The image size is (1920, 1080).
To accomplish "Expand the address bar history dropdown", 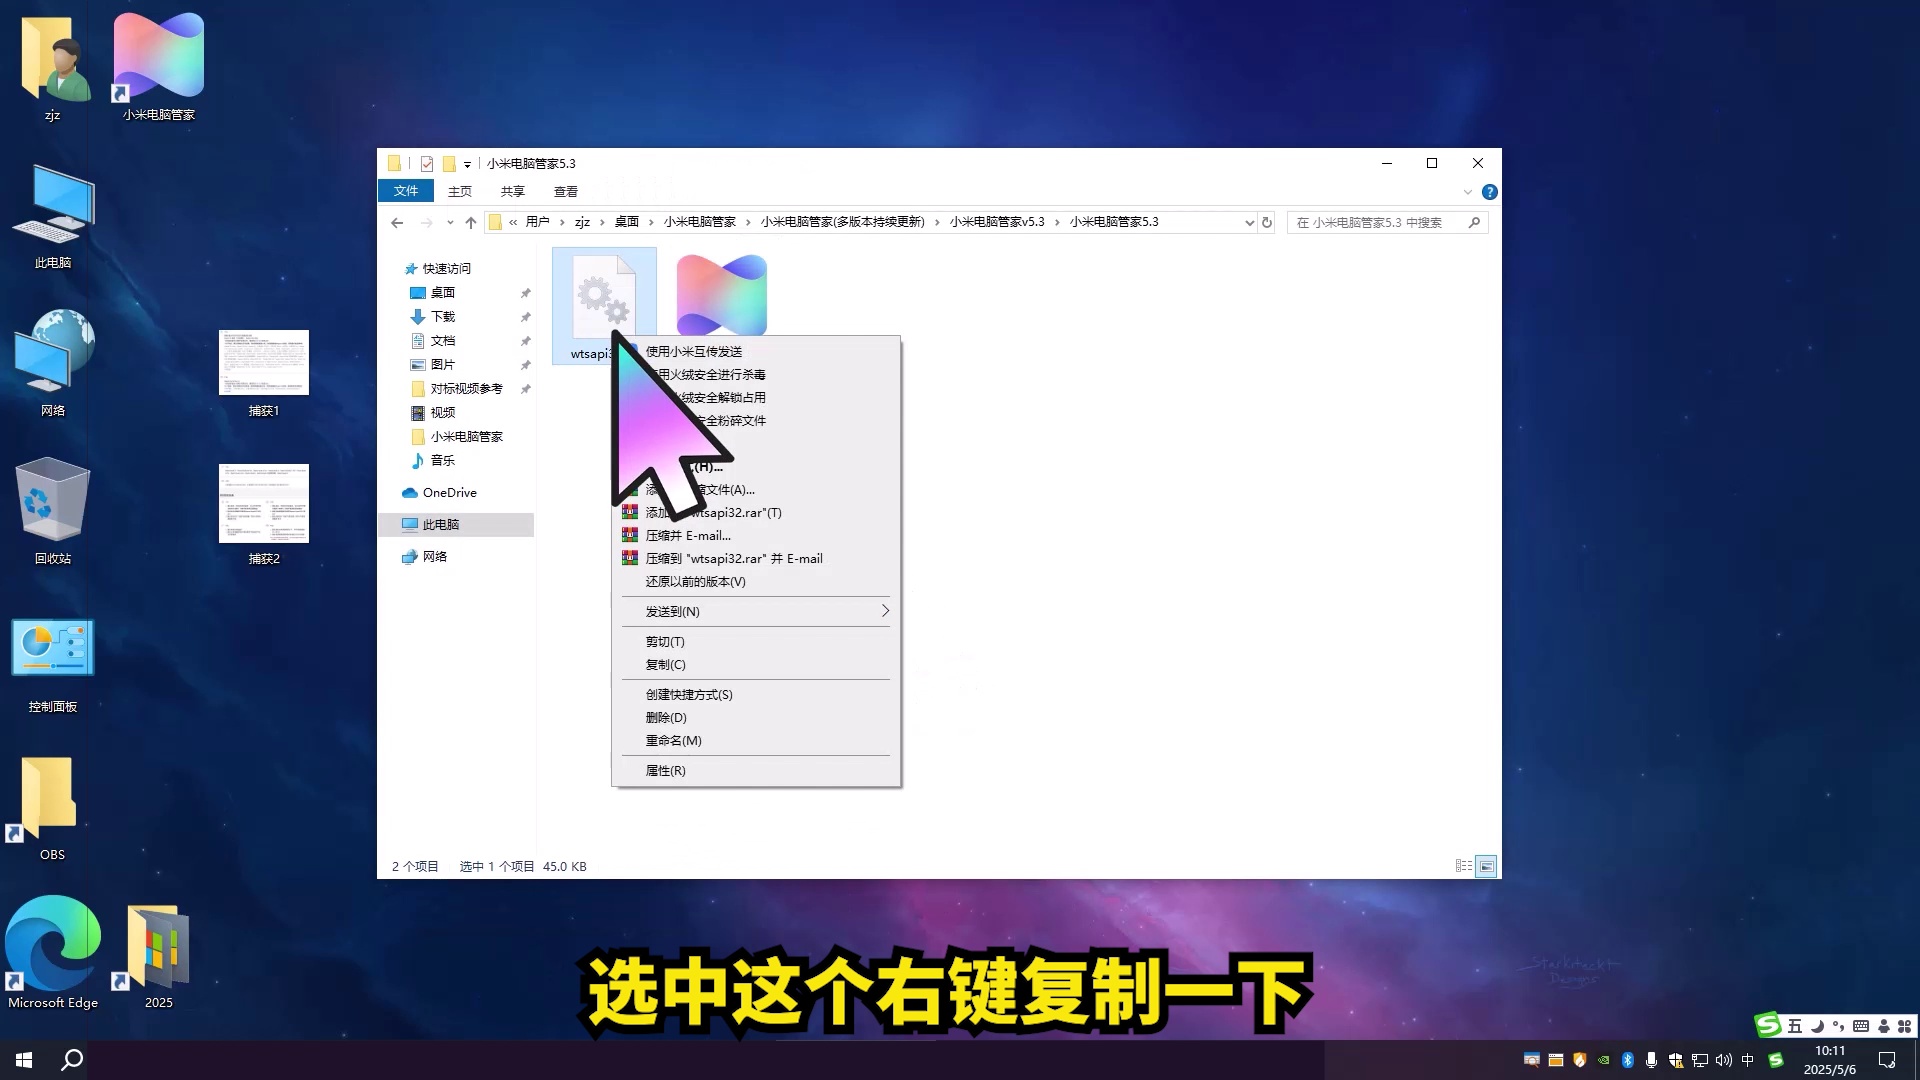I will click(1249, 222).
